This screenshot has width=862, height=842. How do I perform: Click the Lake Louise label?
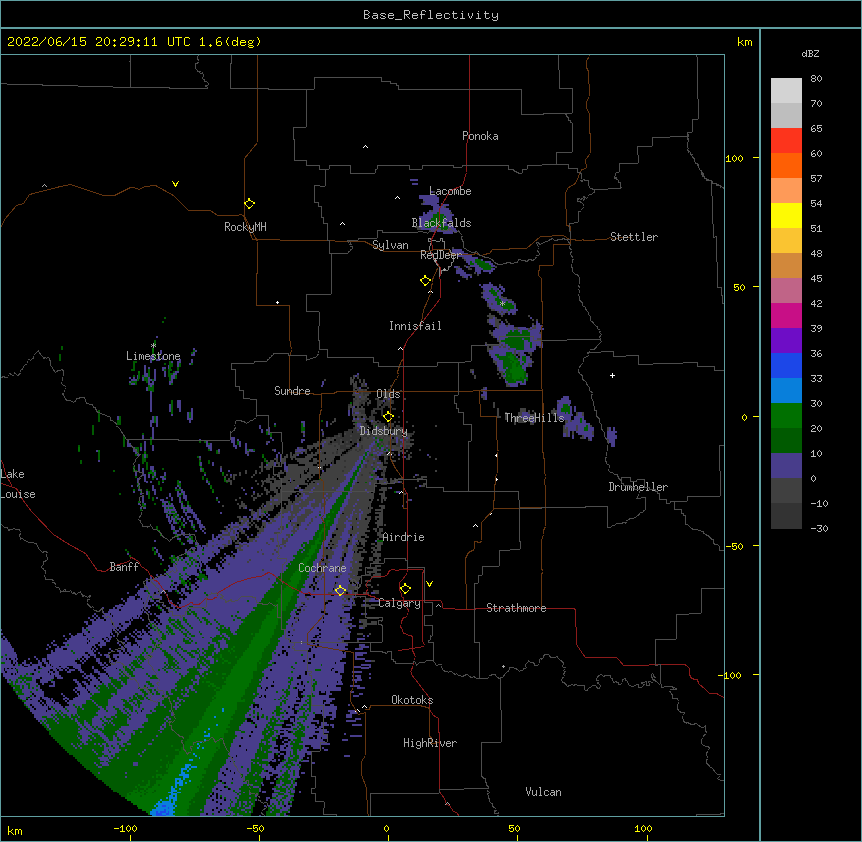point(18,484)
